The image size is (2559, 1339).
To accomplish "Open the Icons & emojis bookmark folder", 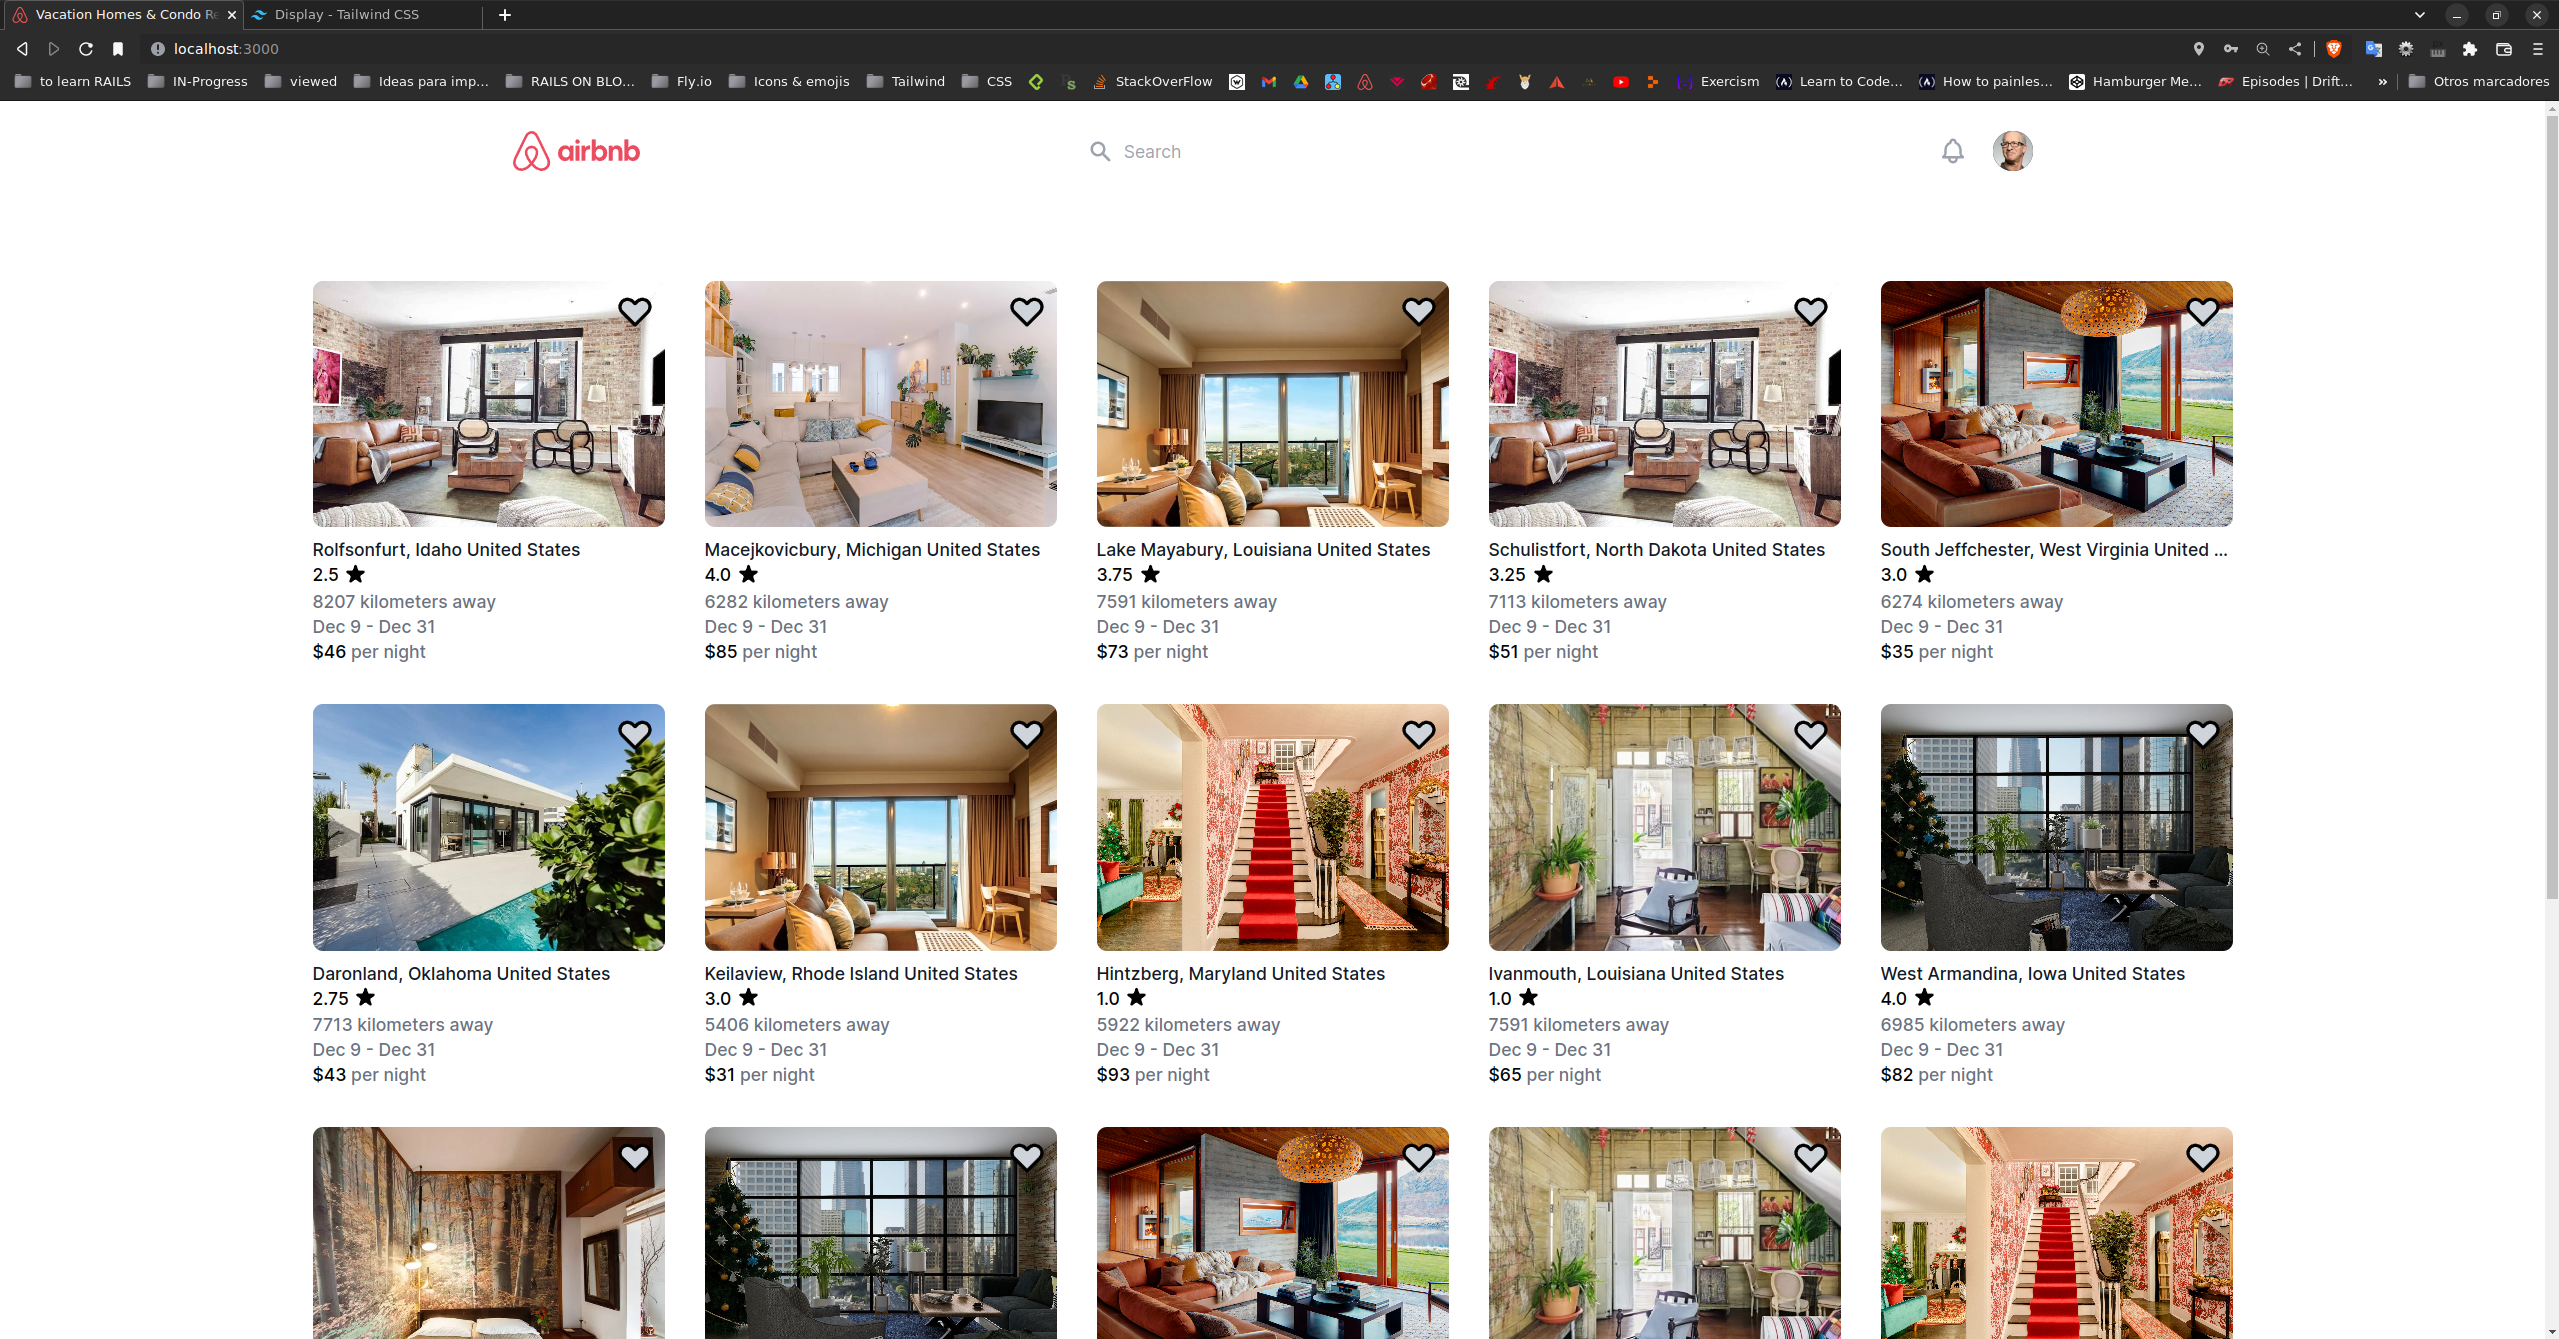I will [789, 82].
